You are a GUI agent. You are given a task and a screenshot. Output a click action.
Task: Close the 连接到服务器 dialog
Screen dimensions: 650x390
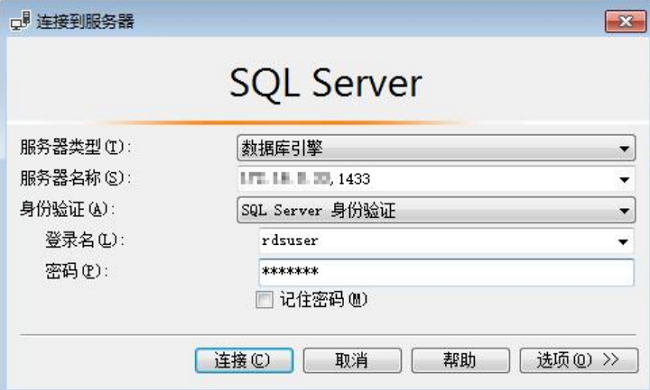pyautogui.click(x=625, y=21)
